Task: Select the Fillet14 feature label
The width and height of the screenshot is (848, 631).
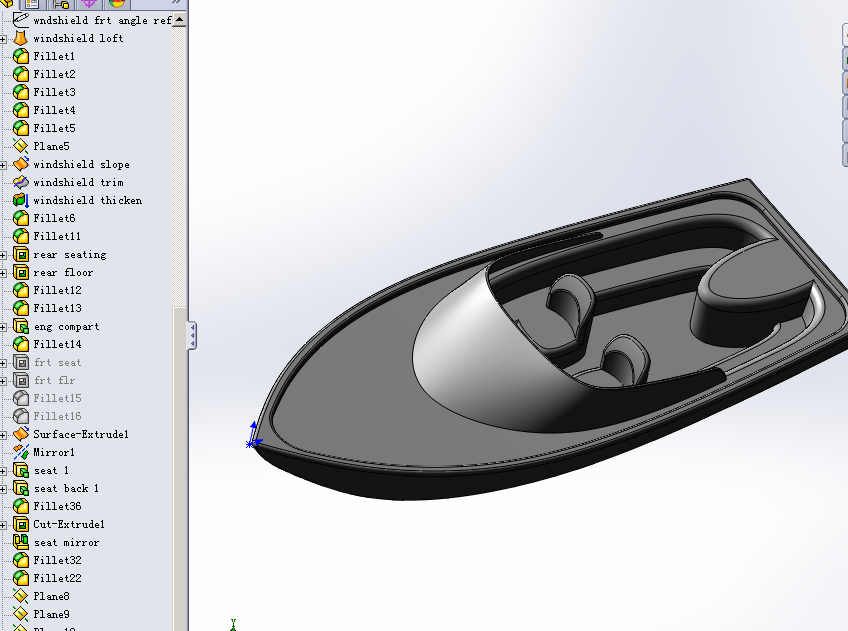Action: point(57,344)
